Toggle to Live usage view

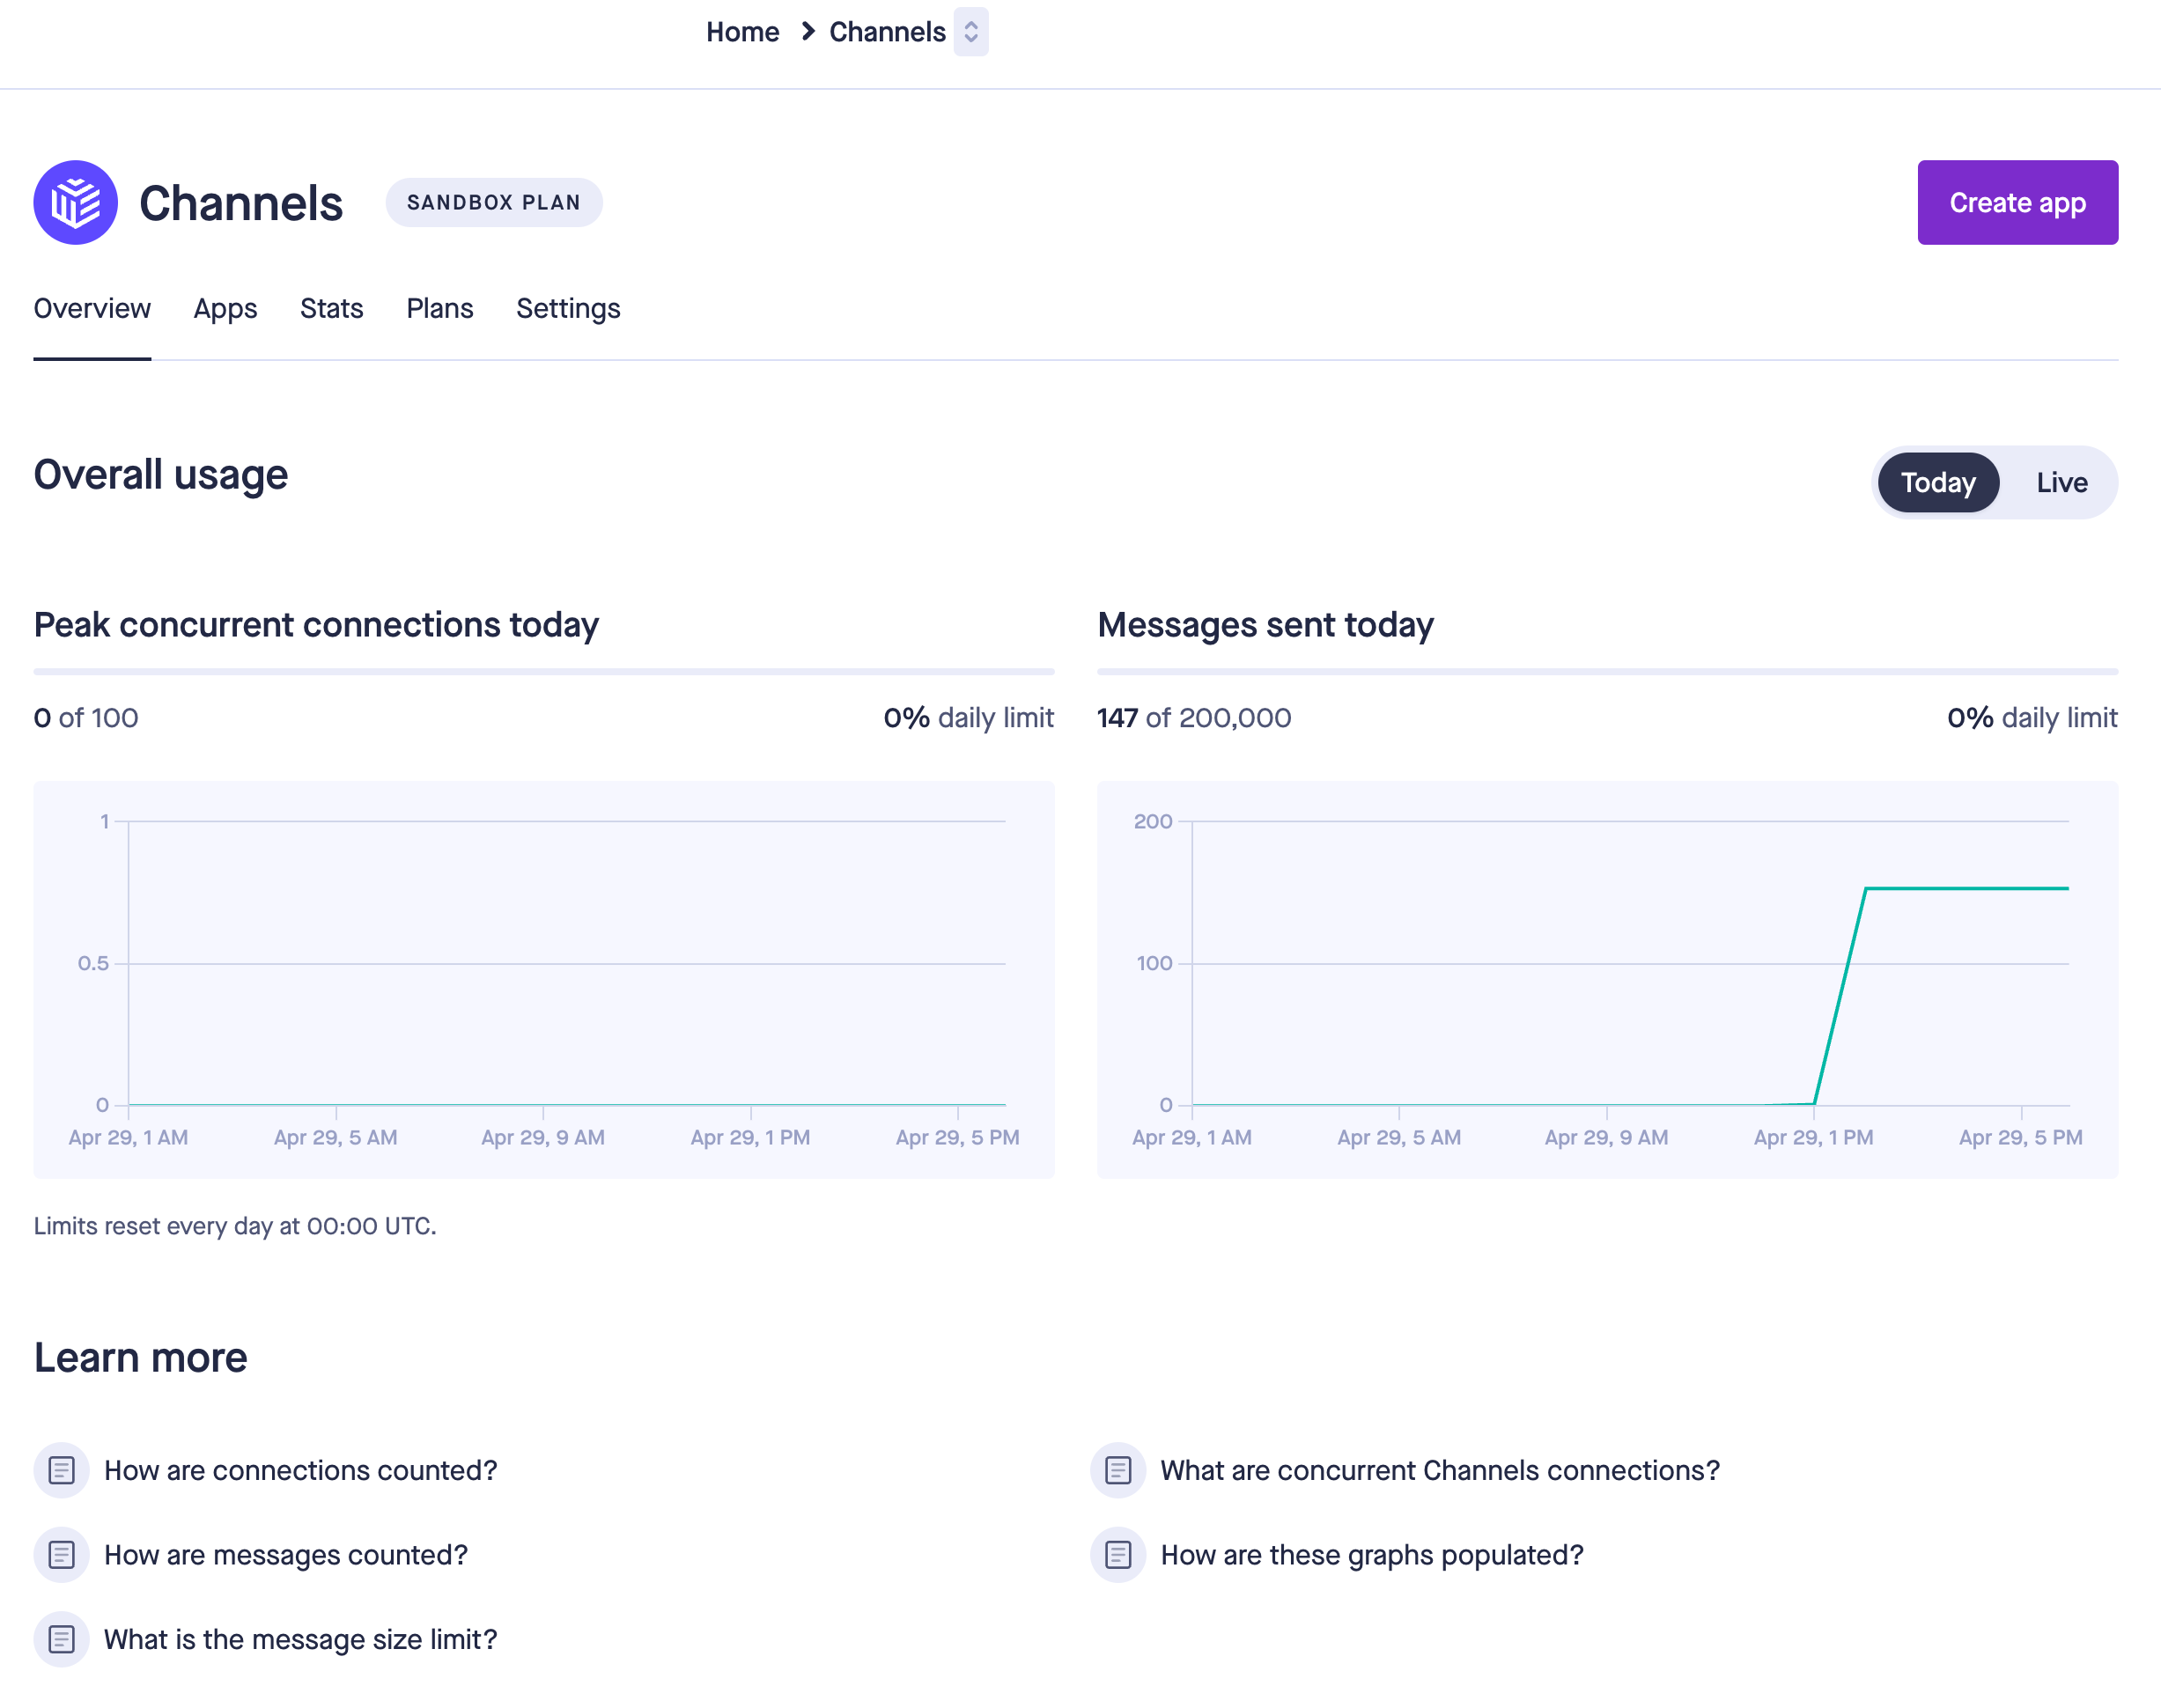[x=2061, y=481]
